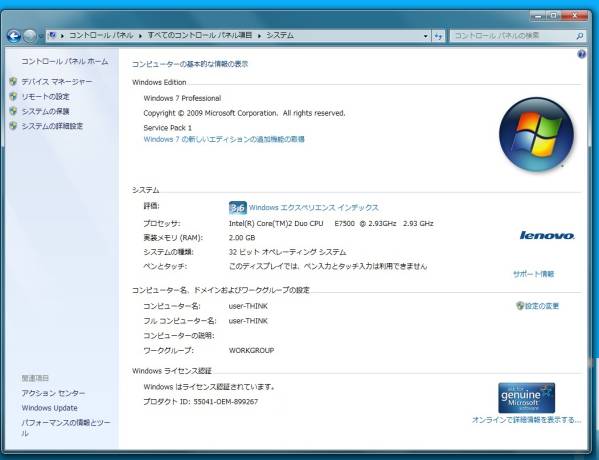Open the online details link under the genuine badge

click(526, 420)
